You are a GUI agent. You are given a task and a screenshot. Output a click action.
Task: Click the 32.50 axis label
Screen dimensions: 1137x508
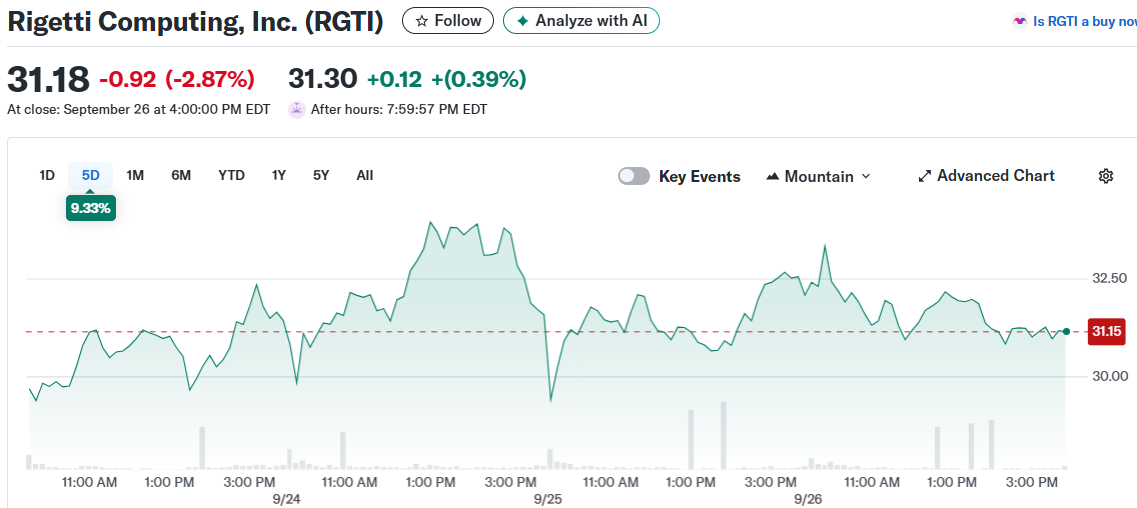pos(1109,278)
